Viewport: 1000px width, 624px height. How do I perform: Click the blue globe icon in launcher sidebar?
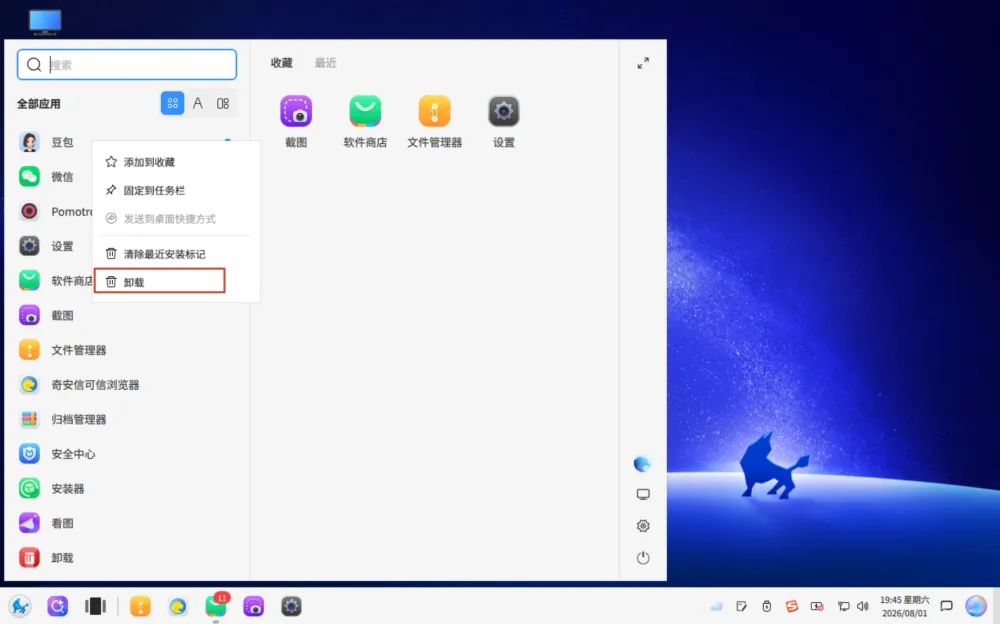pos(642,464)
